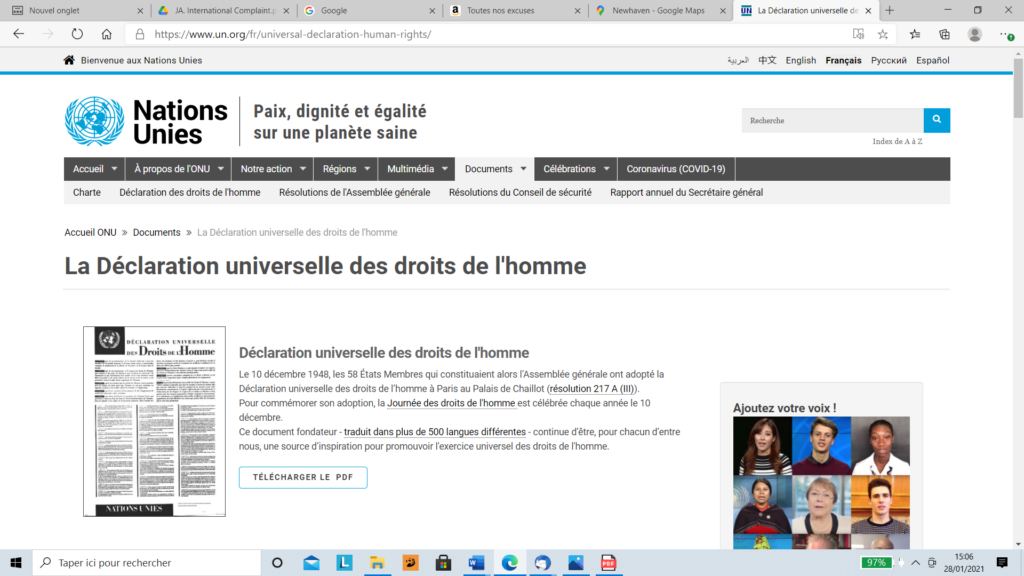Open Word from the taskbar
The height and width of the screenshot is (576, 1024).
point(476,562)
